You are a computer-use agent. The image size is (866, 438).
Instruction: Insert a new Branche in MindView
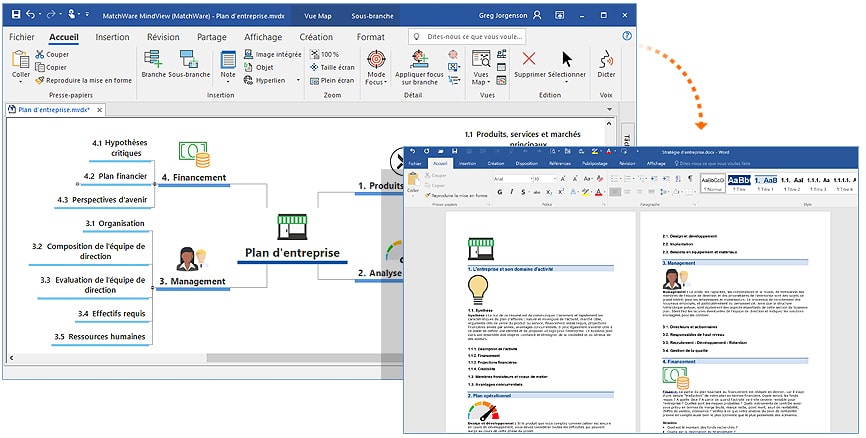coord(153,64)
